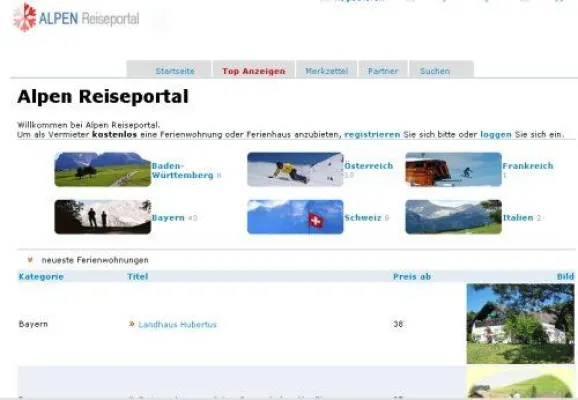Click the Bayern hikers silhouette thumbnail
This screenshot has width=578, height=400.
point(103,217)
